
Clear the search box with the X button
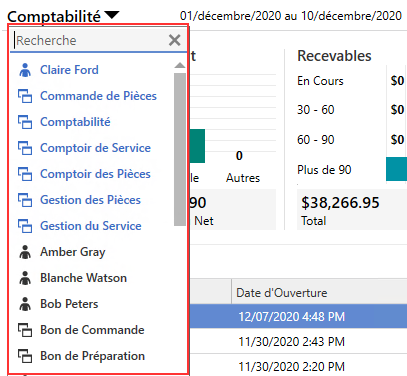click(x=175, y=40)
